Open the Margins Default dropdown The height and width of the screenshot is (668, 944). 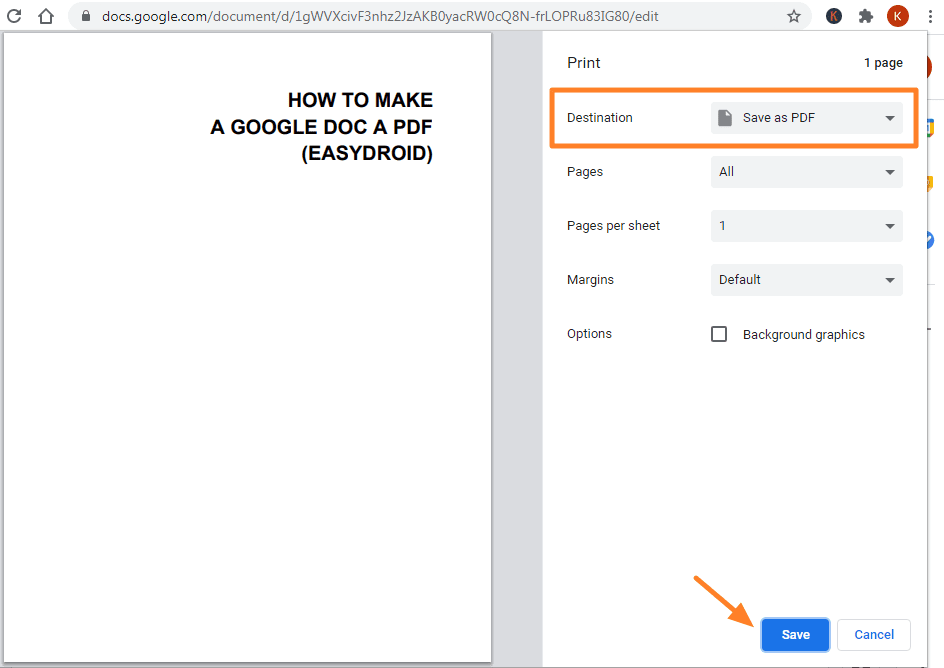click(807, 280)
